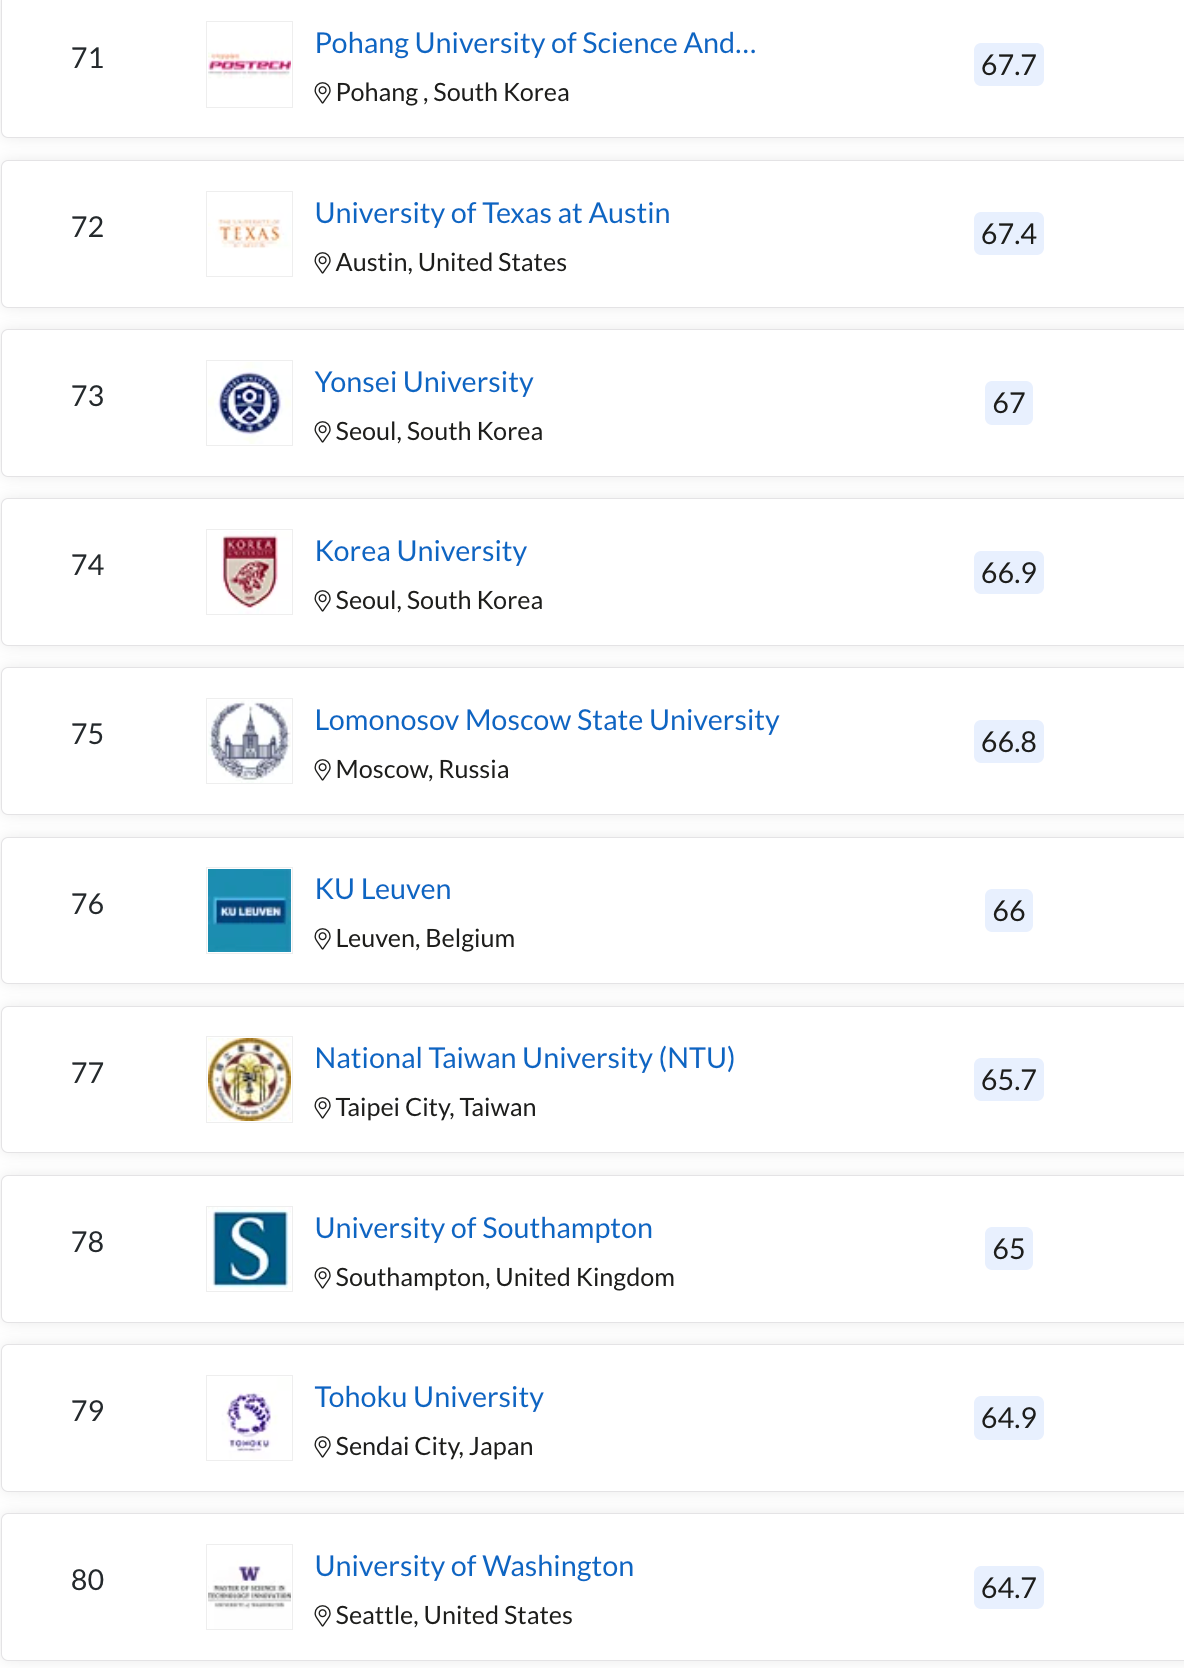This screenshot has width=1184, height=1668.
Task: Open the University of Texas at Austin link
Action: (492, 214)
